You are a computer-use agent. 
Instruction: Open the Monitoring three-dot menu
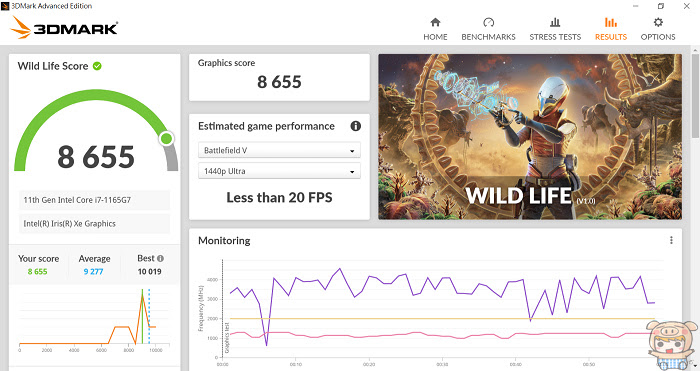(671, 240)
